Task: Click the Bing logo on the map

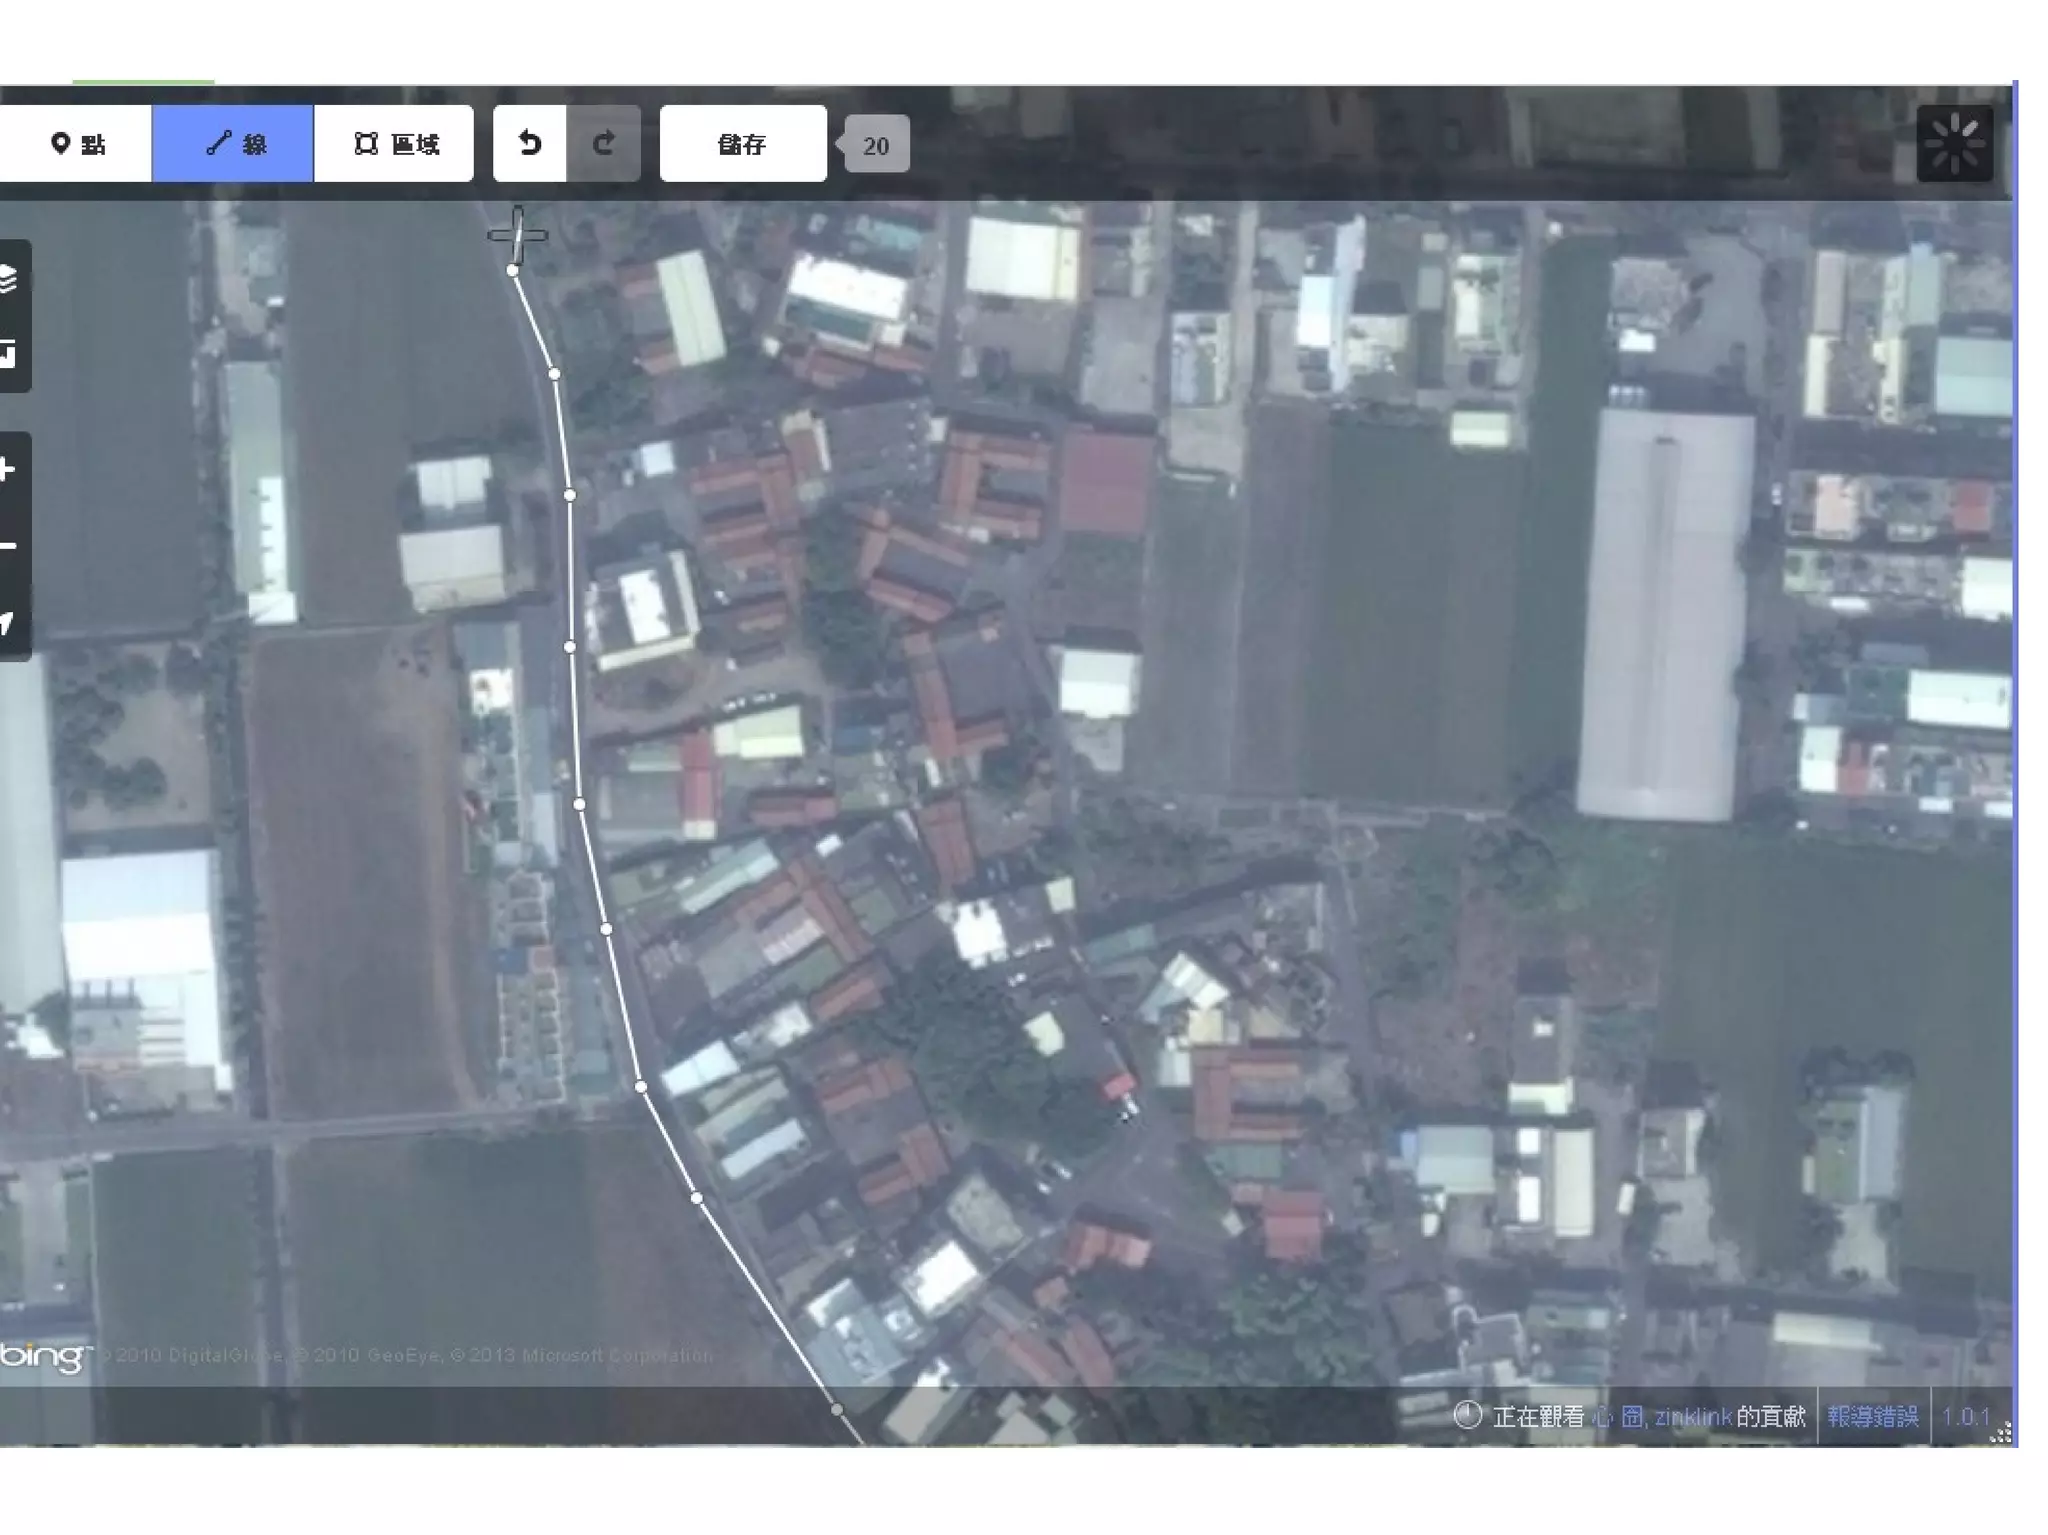Action: 44,1356
